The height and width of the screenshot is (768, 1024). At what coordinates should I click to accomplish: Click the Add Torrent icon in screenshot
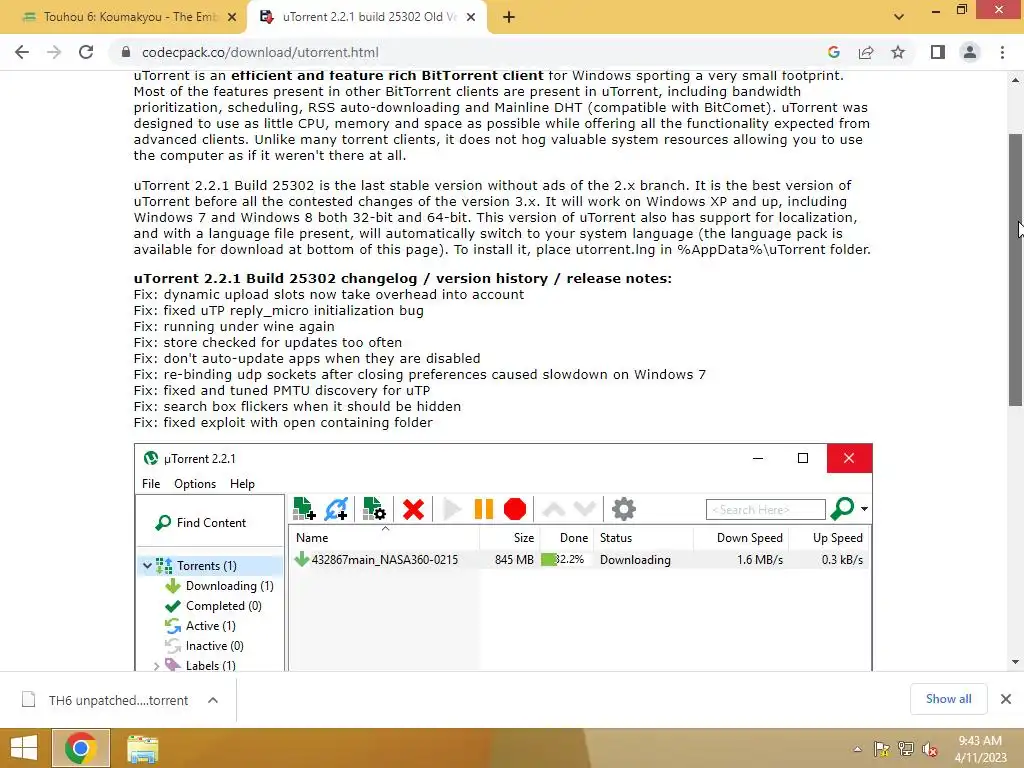(304, 509)
